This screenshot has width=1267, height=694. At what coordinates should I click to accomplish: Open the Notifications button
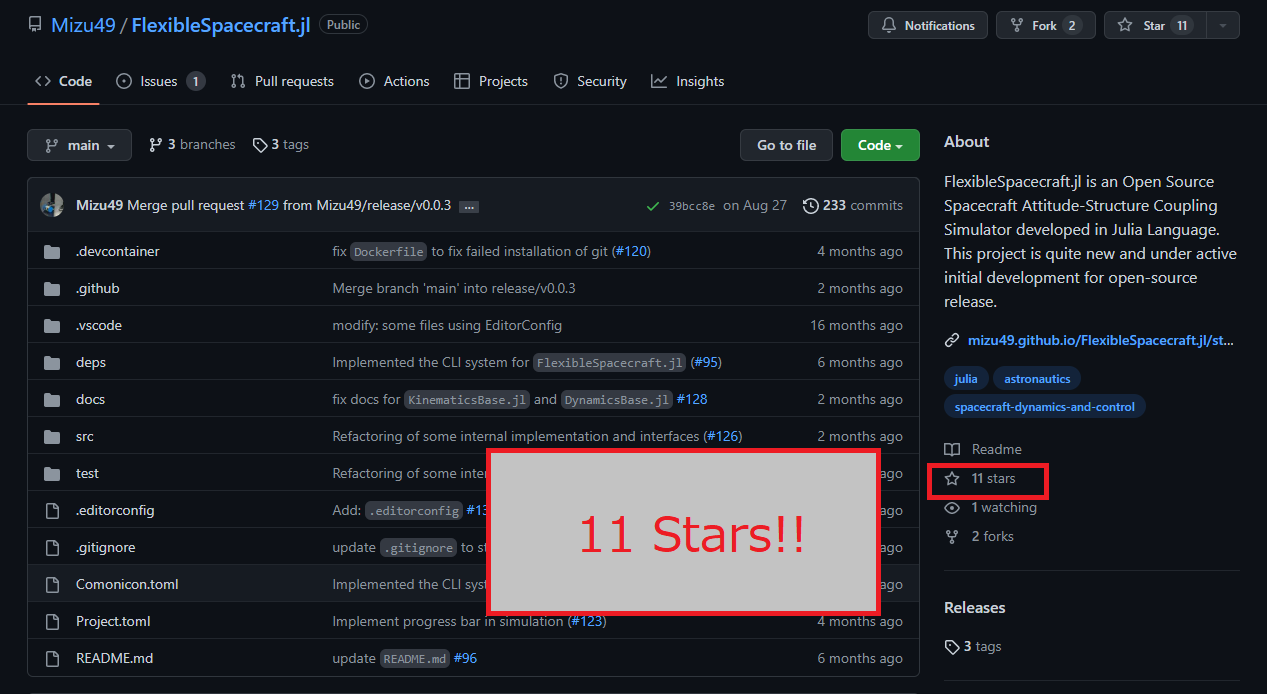[x=927, y=25]
